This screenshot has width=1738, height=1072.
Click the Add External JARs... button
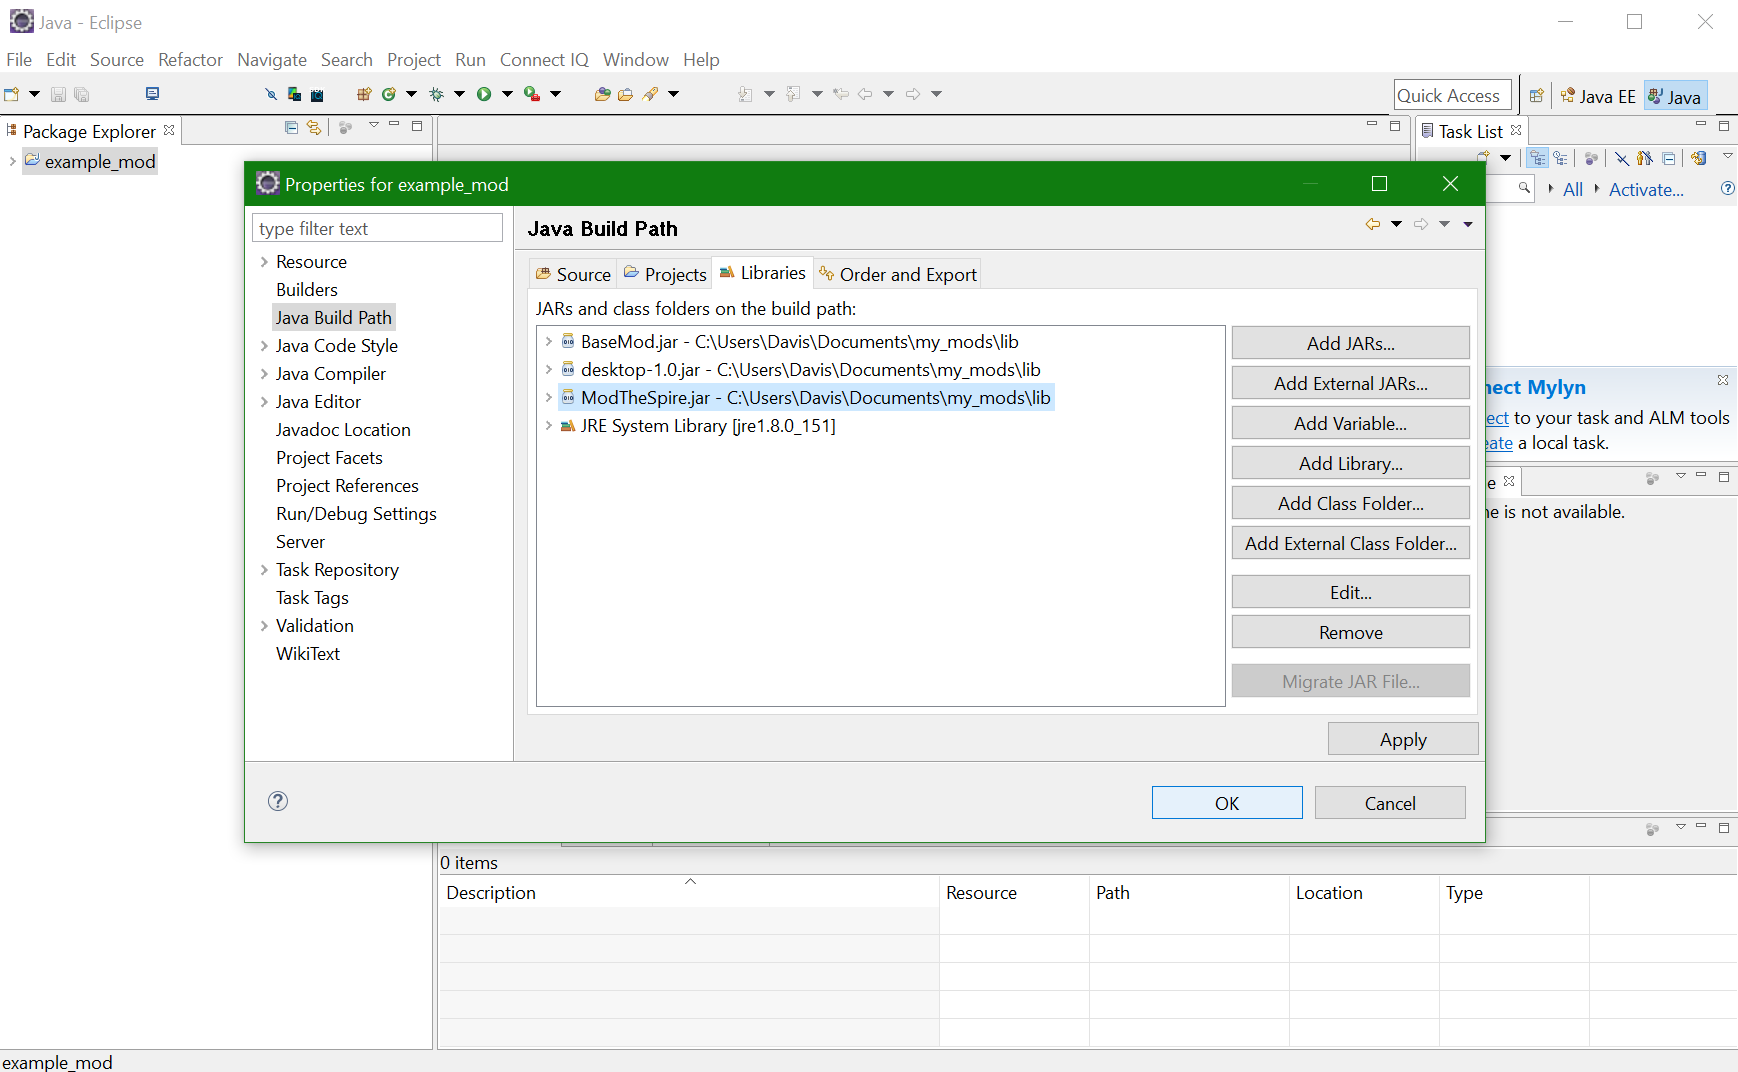(1350, 383)
